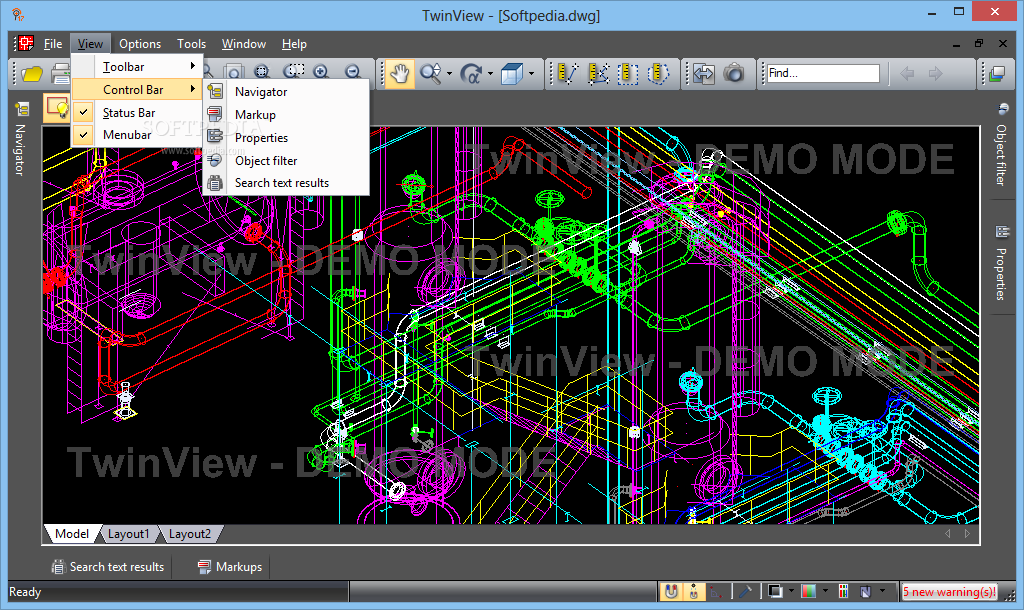The width and height of the screenshot is (1024, 610).
Task: Click the Zoom Window dashed-rectangle icon
Action: pyautogui.click(x=293, y=72)
